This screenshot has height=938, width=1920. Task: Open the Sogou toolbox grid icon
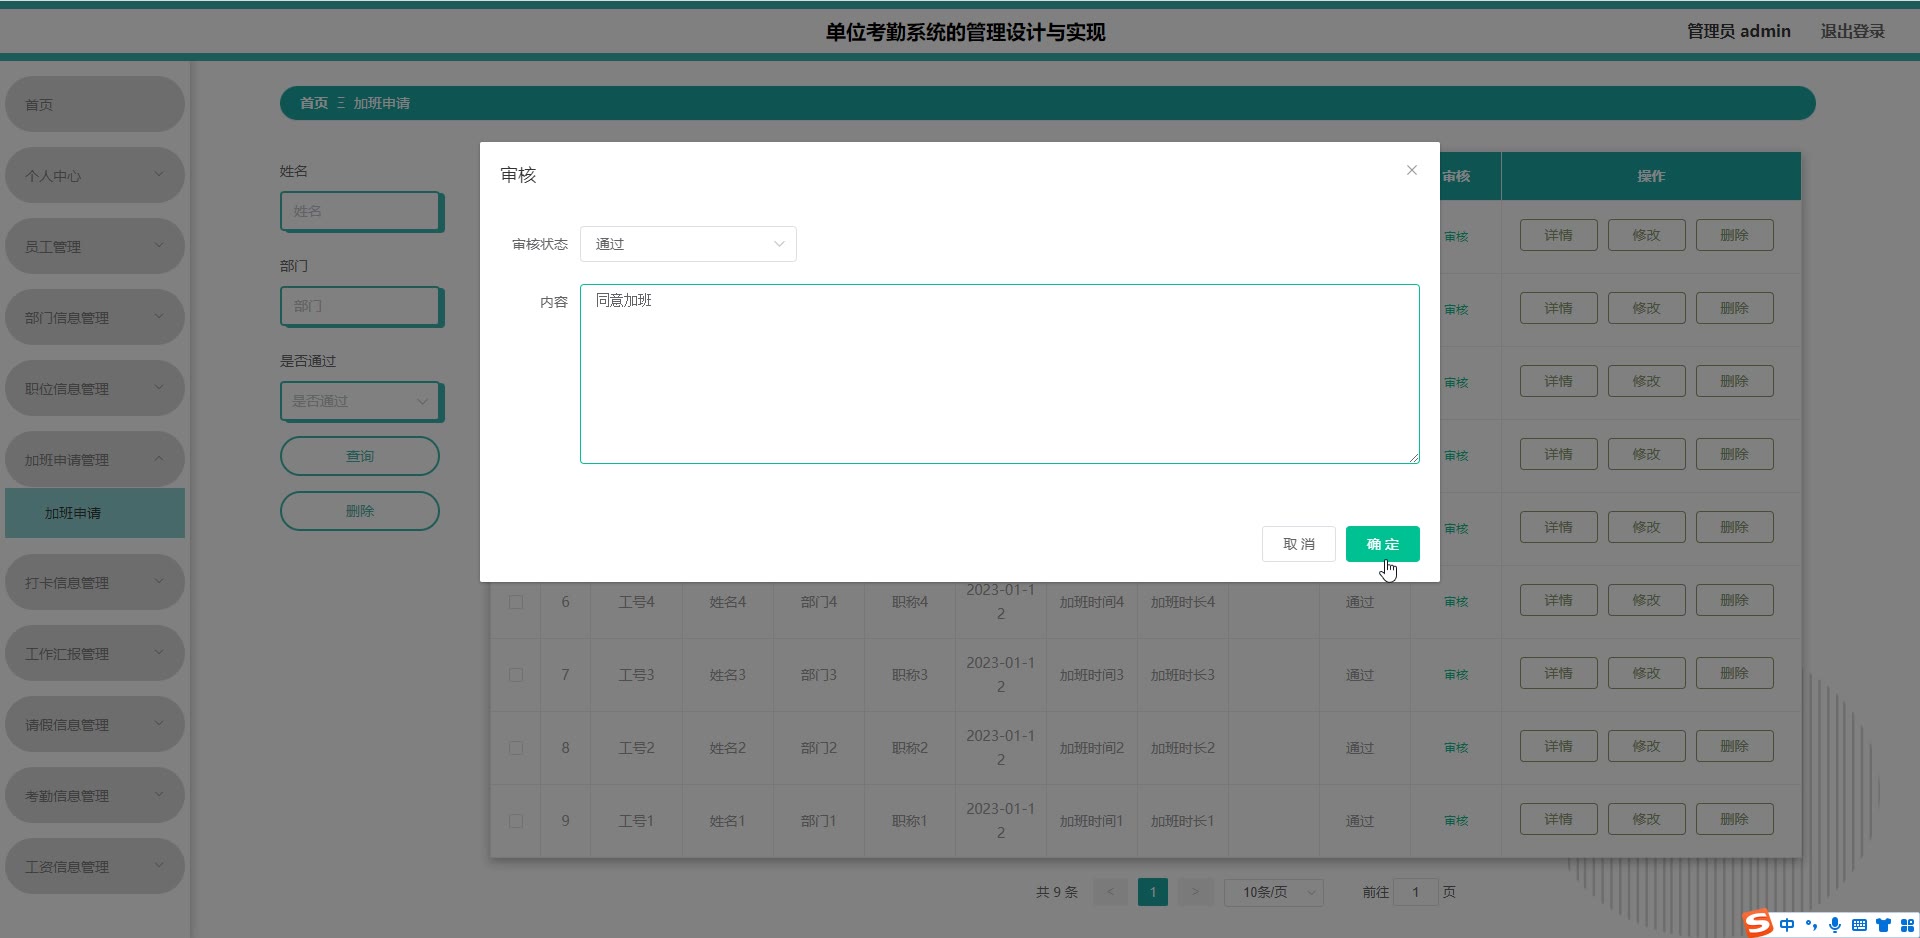(1907, 925)
